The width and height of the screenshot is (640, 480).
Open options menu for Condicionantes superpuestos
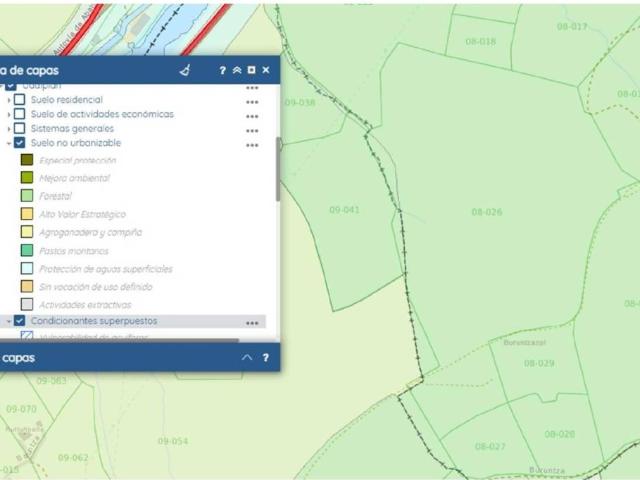(252, 323)
